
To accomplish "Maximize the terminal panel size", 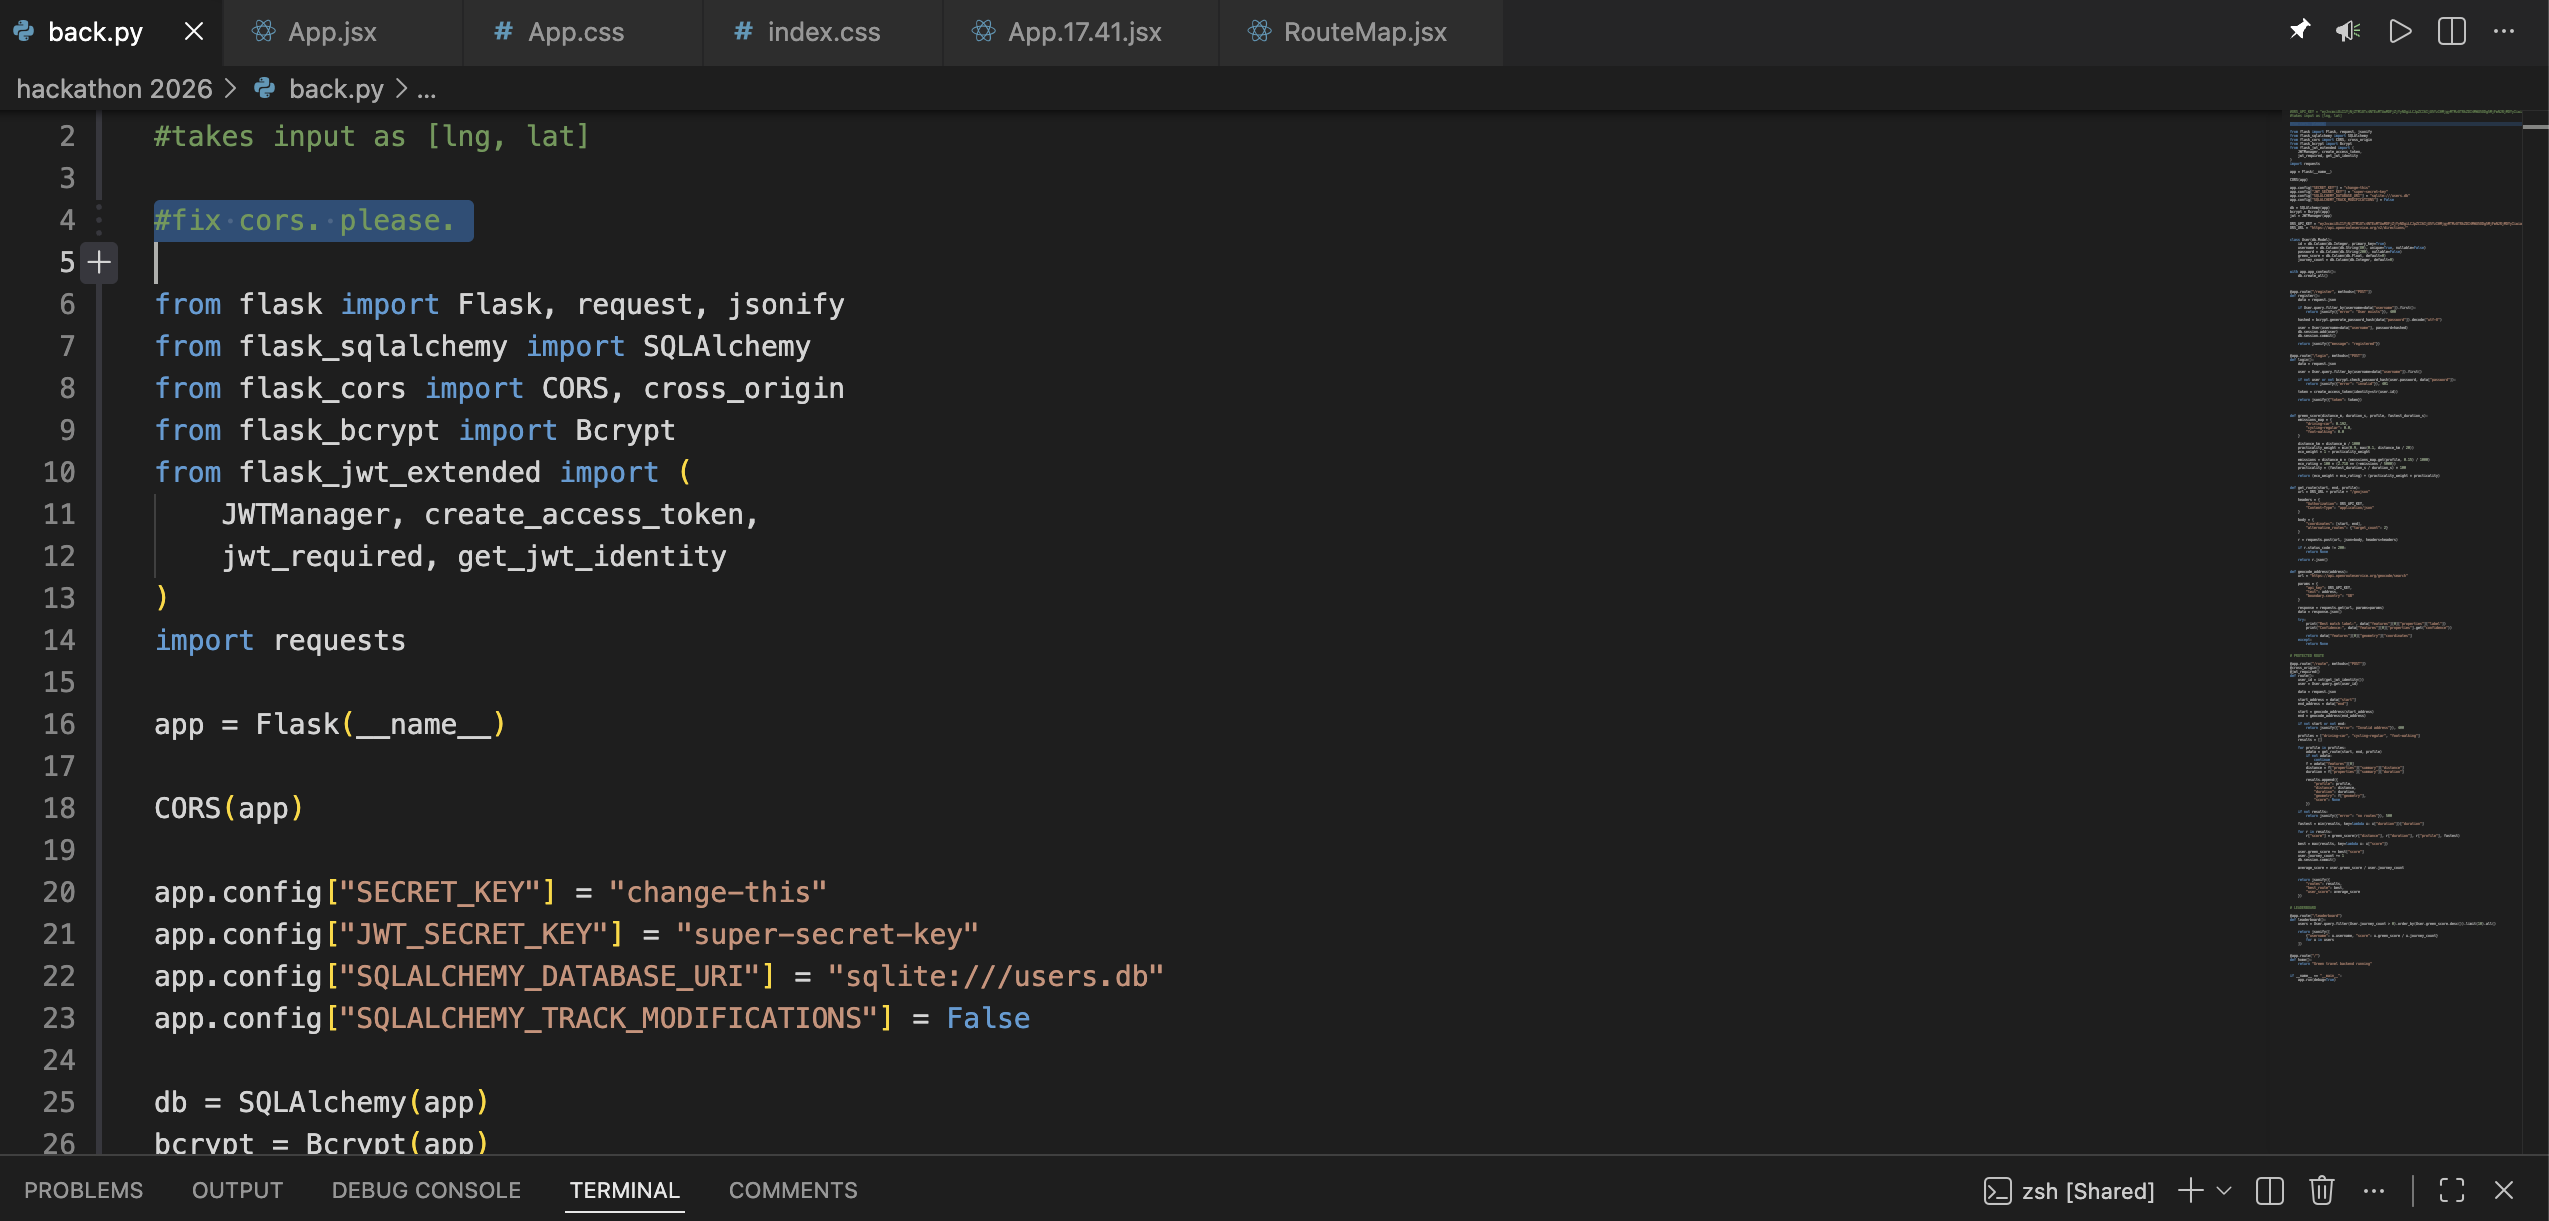I will point(2452,1190).
